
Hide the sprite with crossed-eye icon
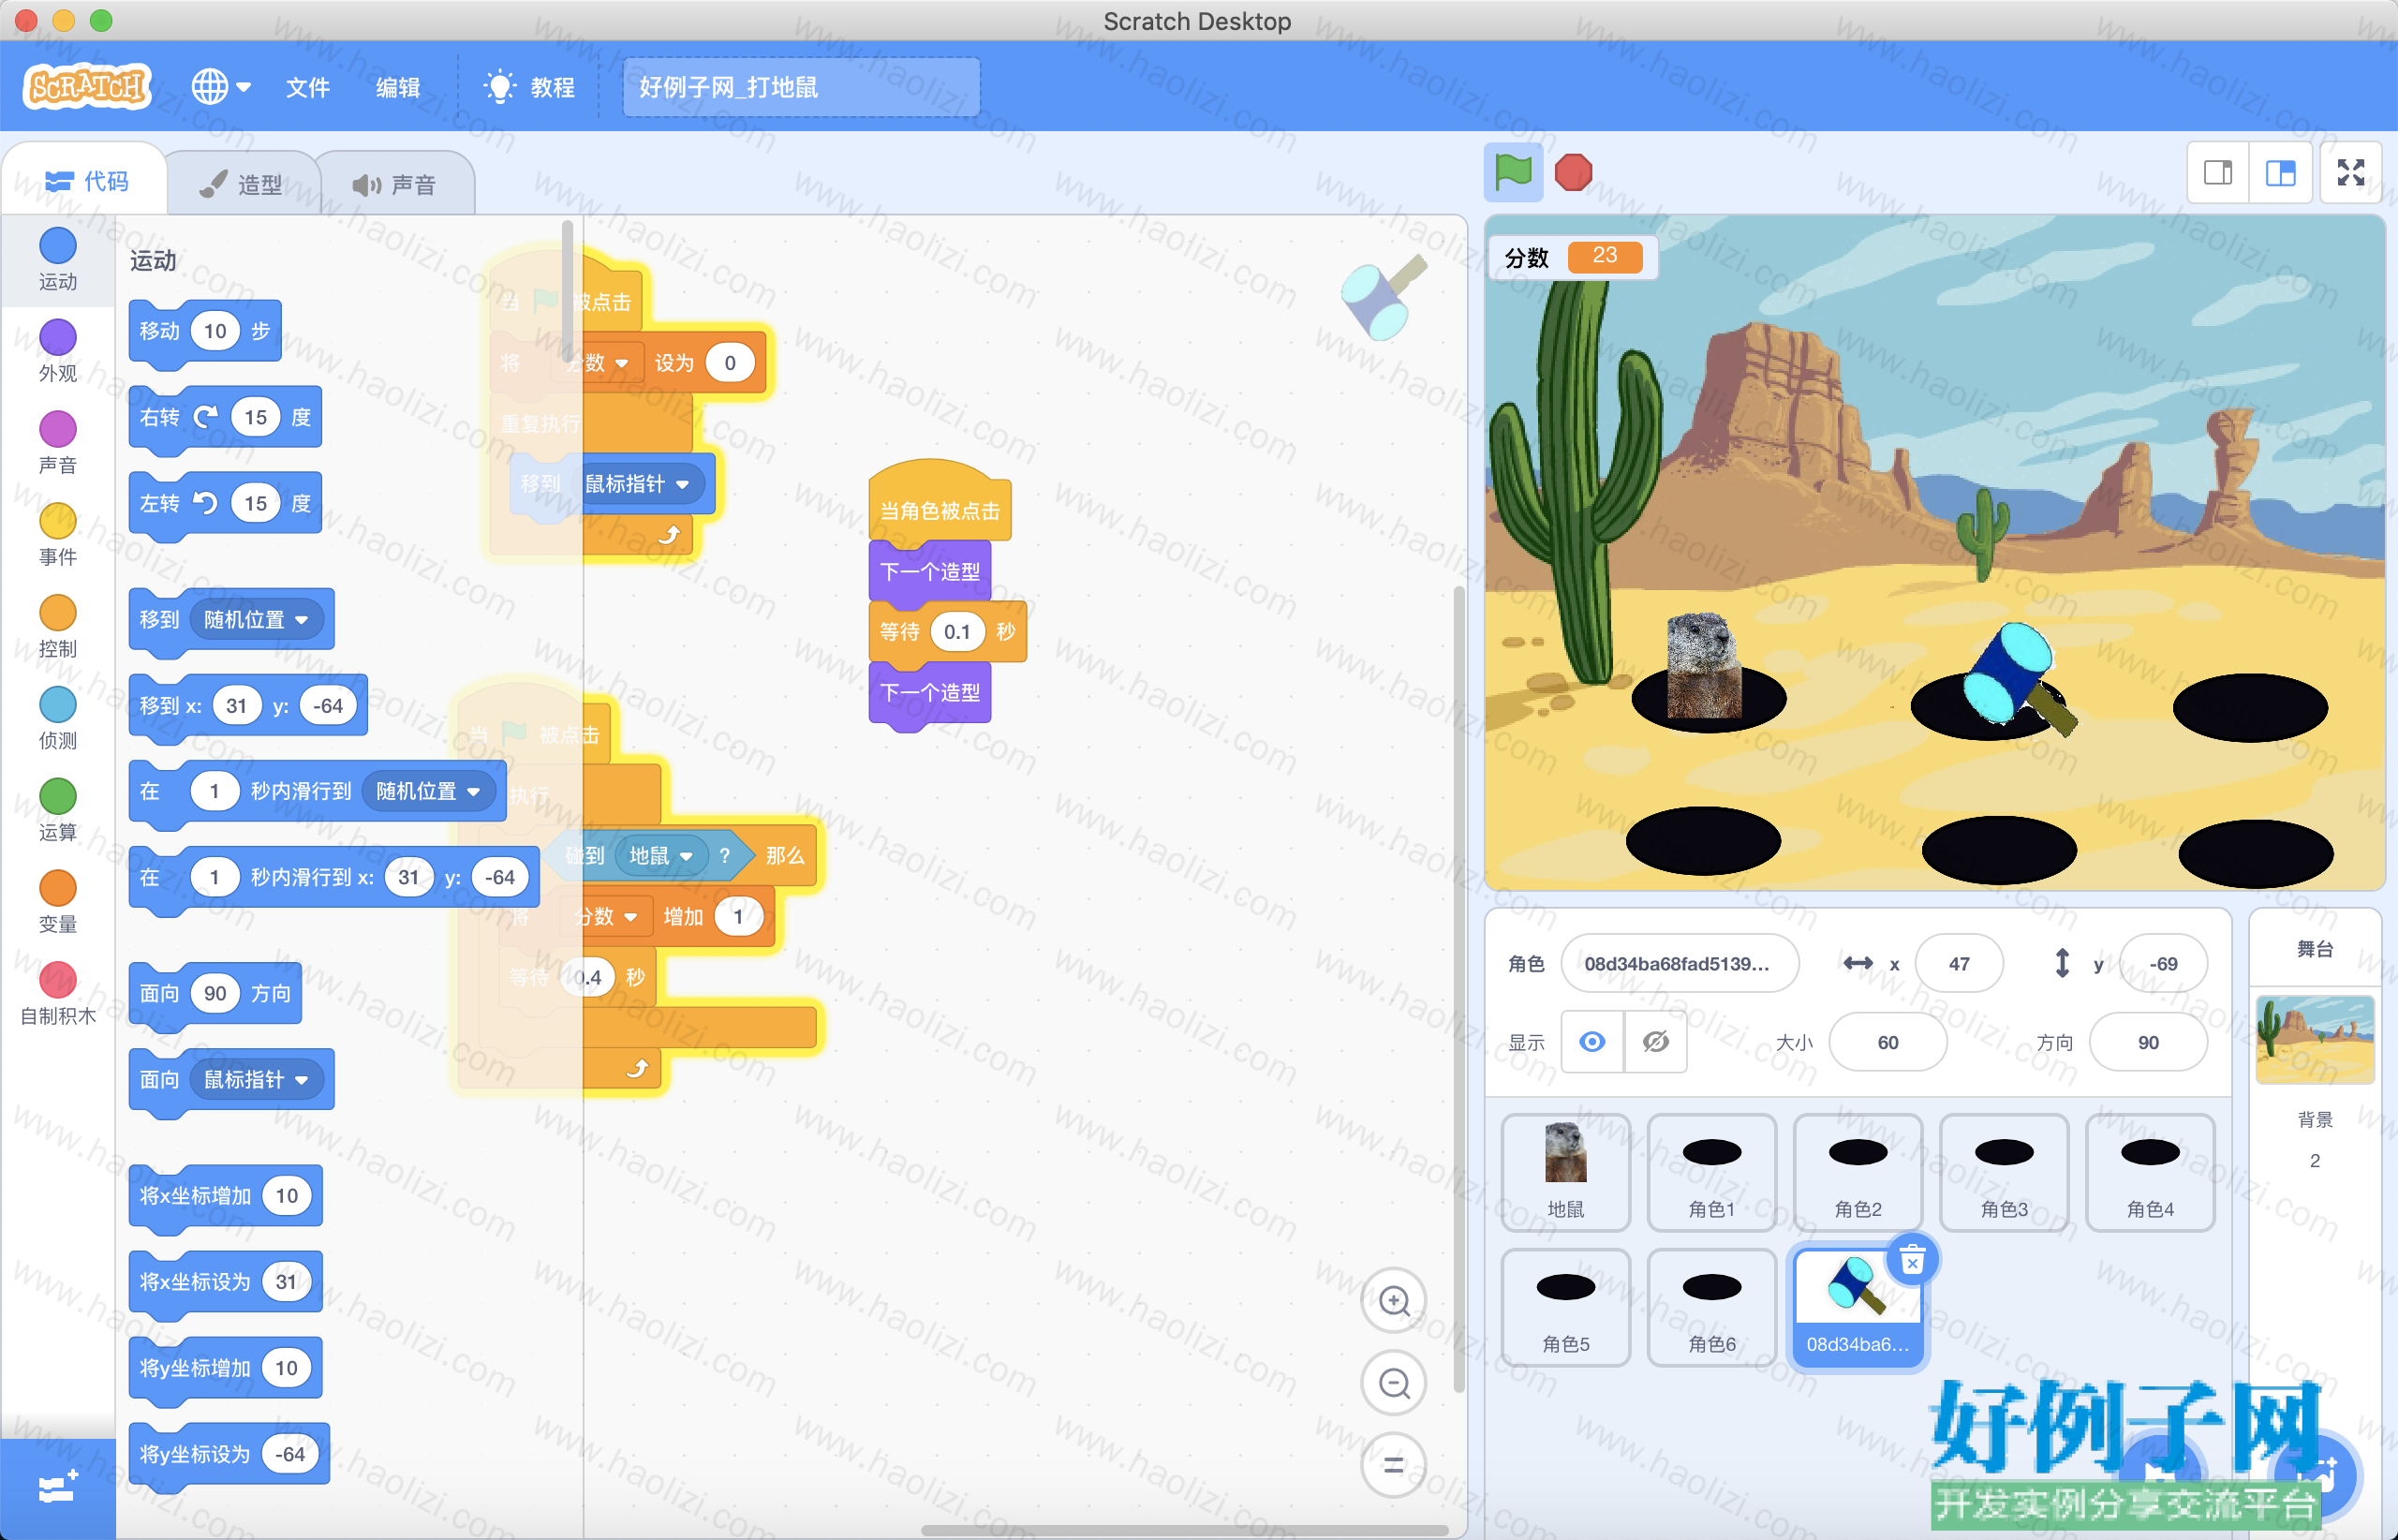point(1656,1042)
